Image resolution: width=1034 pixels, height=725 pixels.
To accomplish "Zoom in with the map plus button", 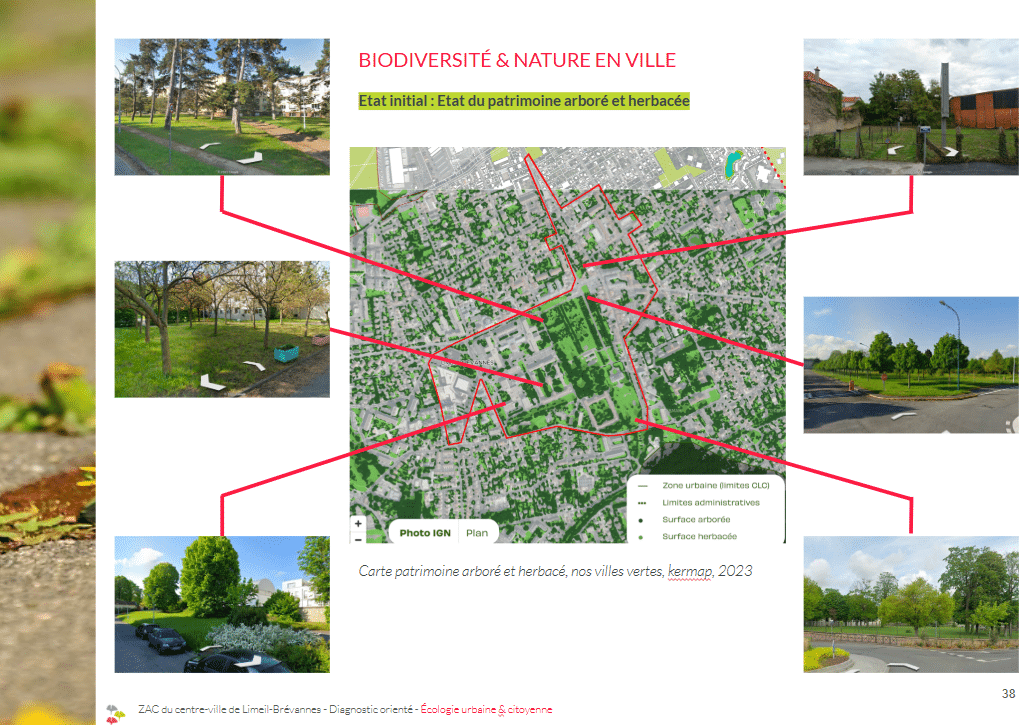I will click(x=359, y=523).
